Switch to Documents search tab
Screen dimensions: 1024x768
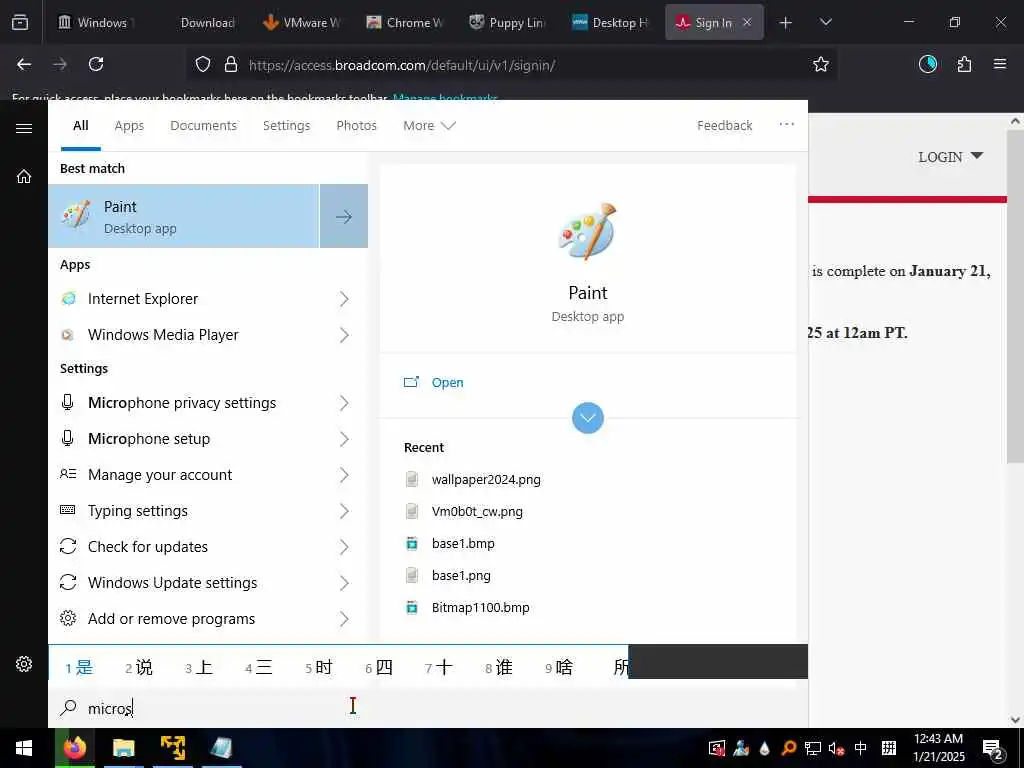pyautogui.click(x=203, y=125)
